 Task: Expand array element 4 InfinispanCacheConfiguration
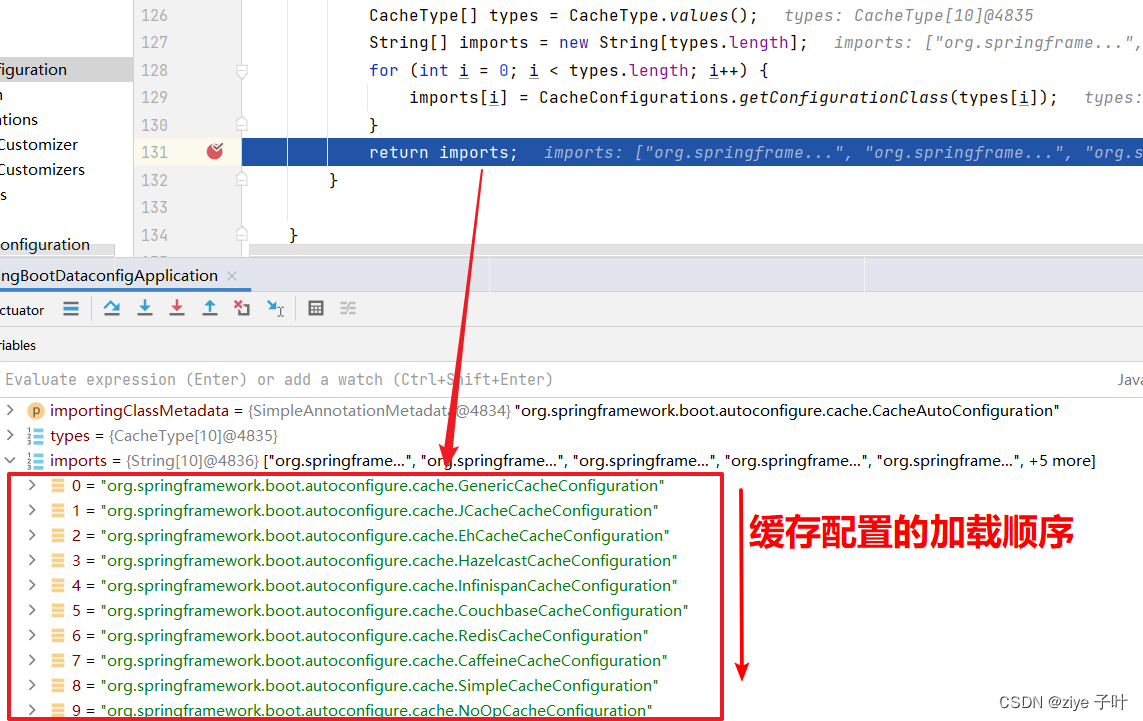coord(32,585)
